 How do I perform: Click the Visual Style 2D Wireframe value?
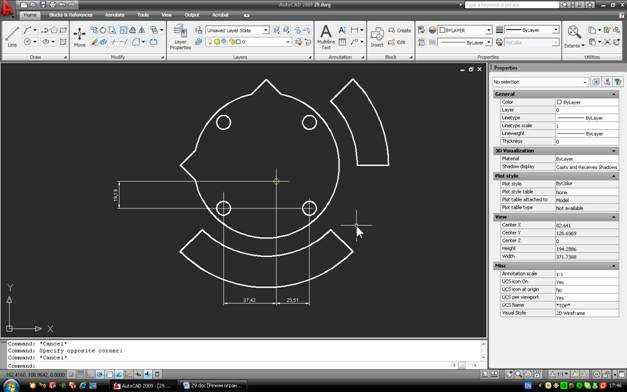[587, 313]
